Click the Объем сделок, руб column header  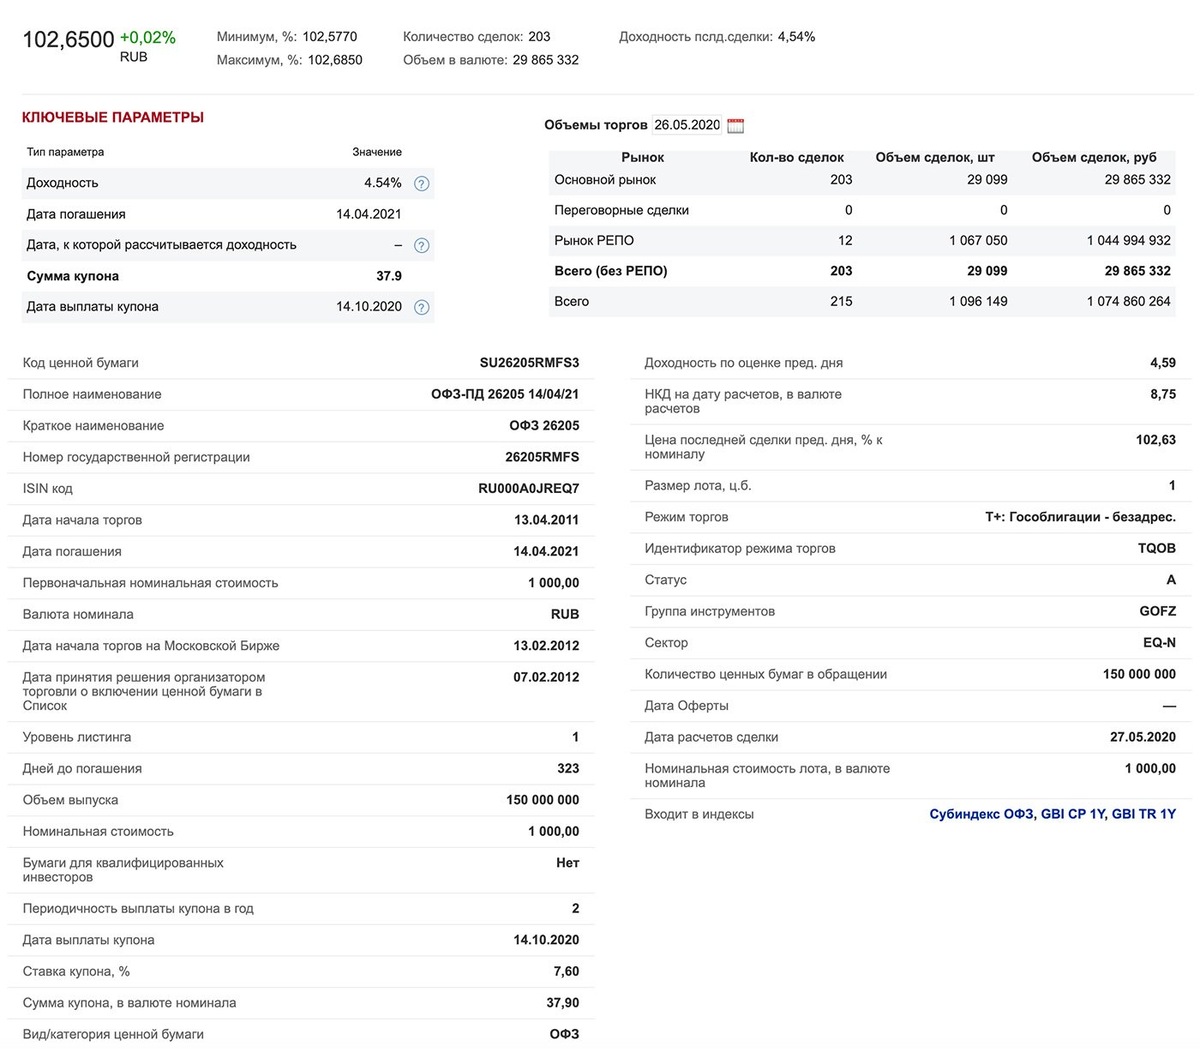pyautogui.click(x=1094, y=157)
